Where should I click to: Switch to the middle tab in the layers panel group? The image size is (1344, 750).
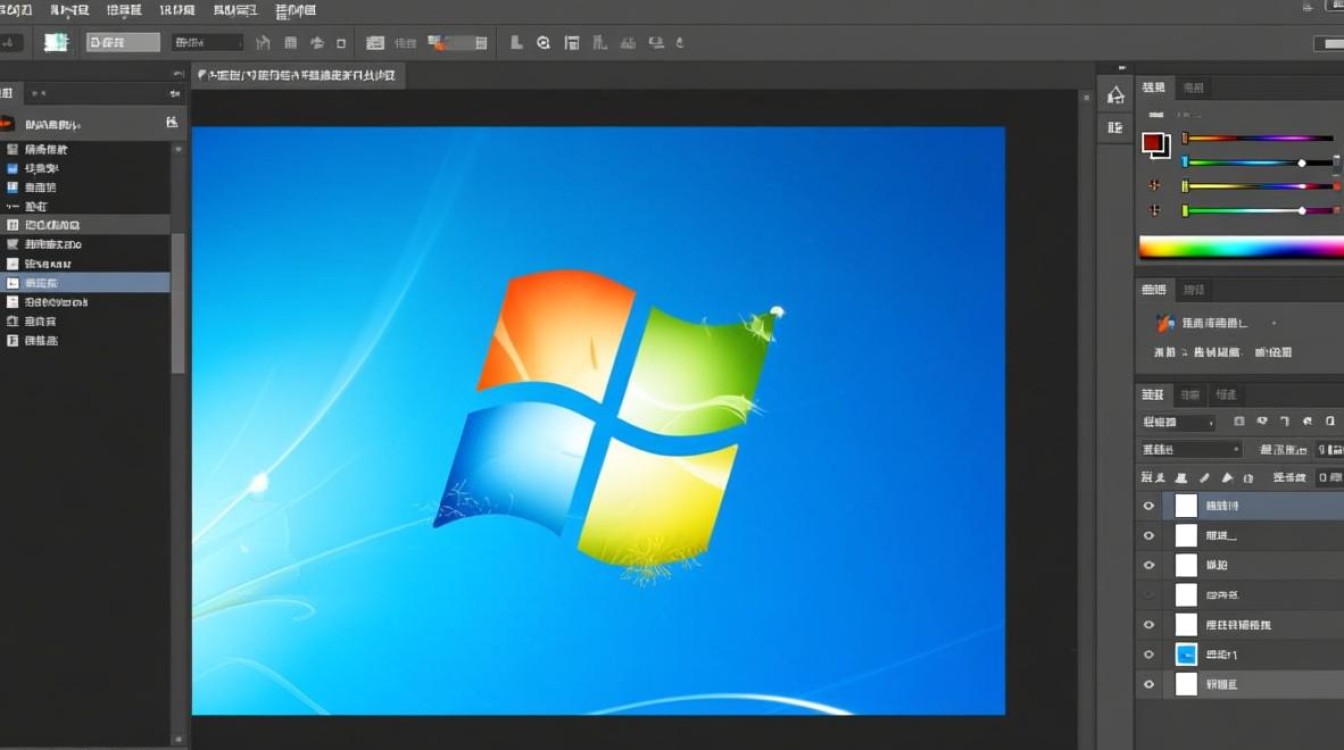[x=1190, y=394]
